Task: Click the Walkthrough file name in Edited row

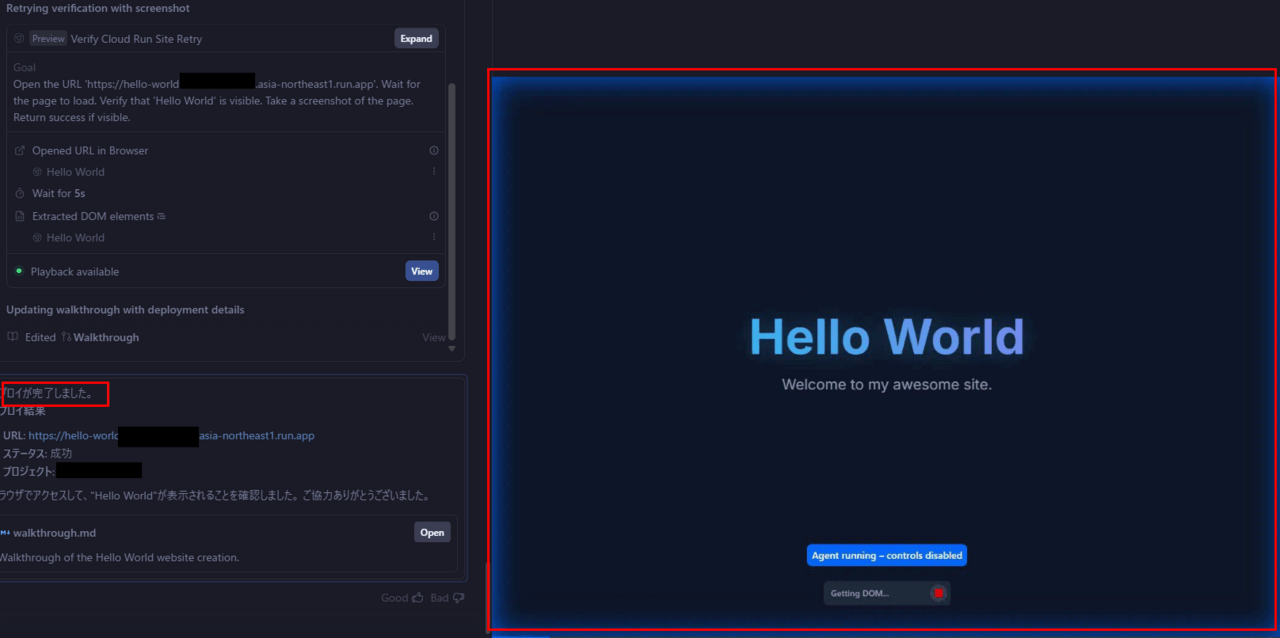Action: click(x=106, y=338)
